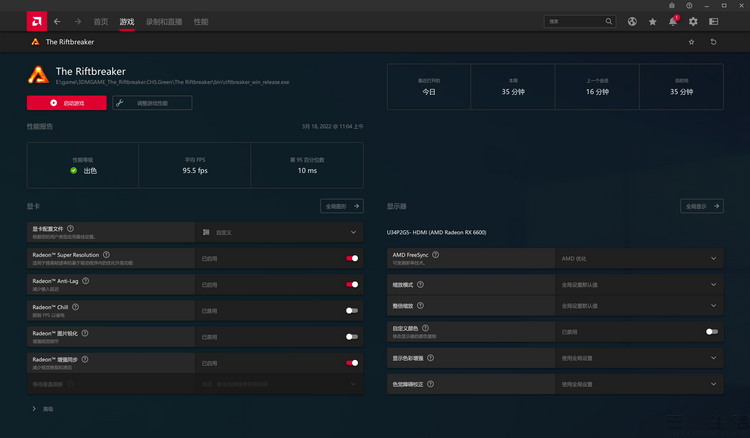Show help for Radeon 图片锐化
The image size is (750, 438).
(x=85, y=333)
